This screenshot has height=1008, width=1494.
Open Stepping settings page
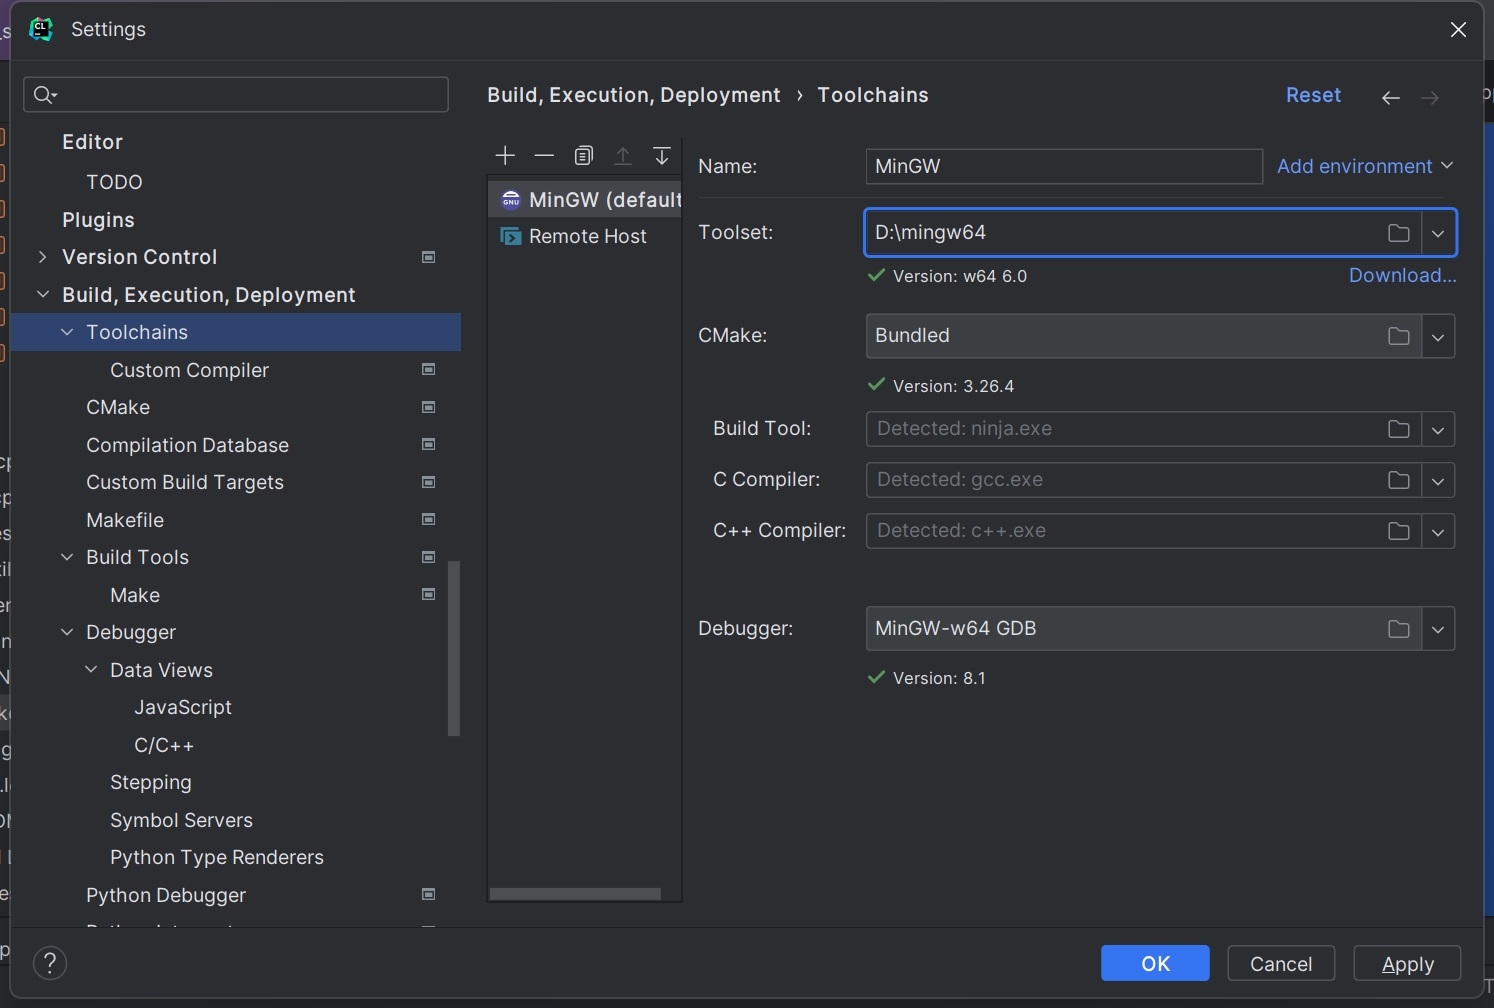150,782
